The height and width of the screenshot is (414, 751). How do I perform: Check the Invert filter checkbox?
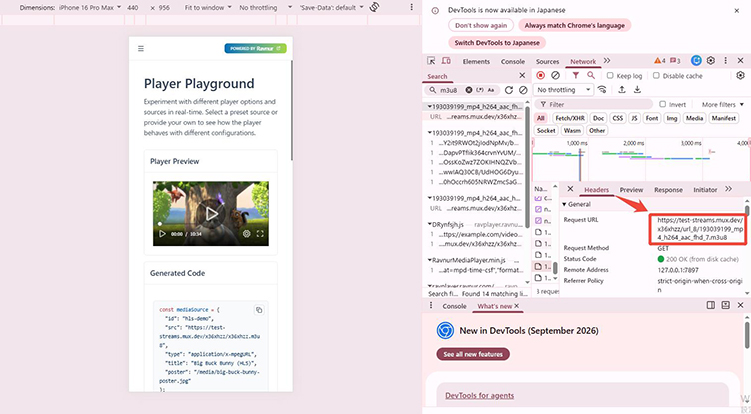[x=662, y=104]
